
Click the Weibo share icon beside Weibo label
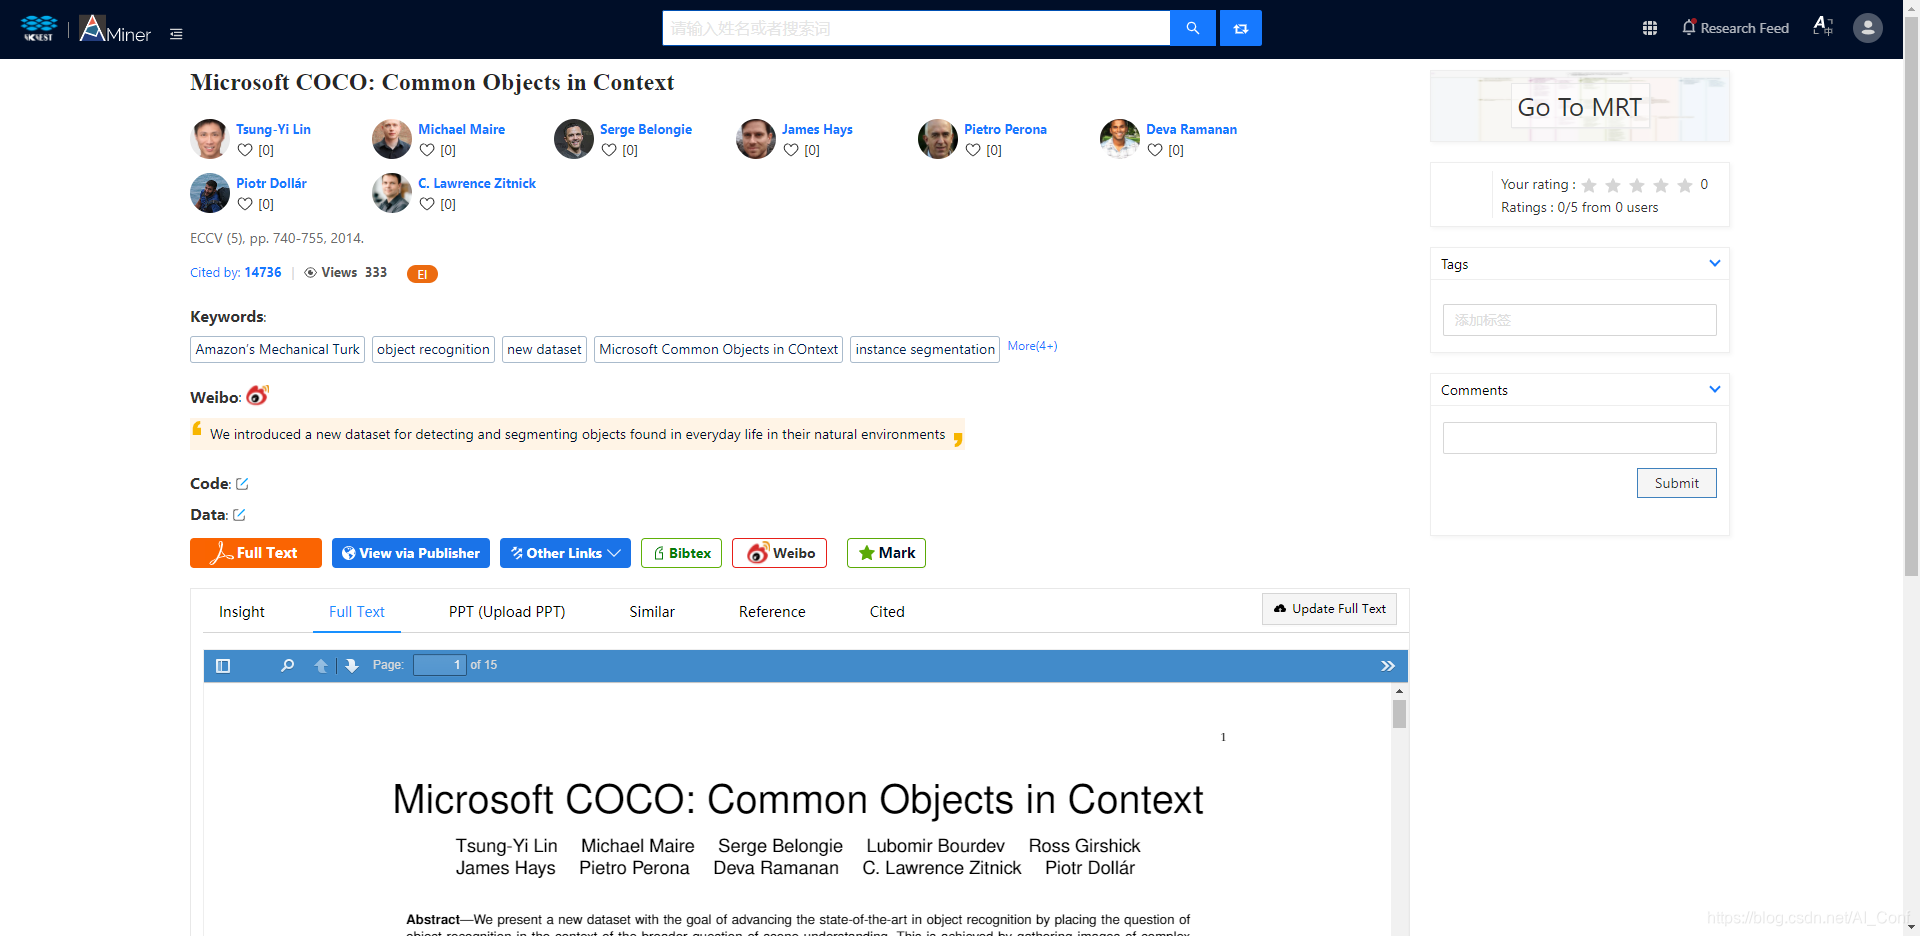(257, 396)
